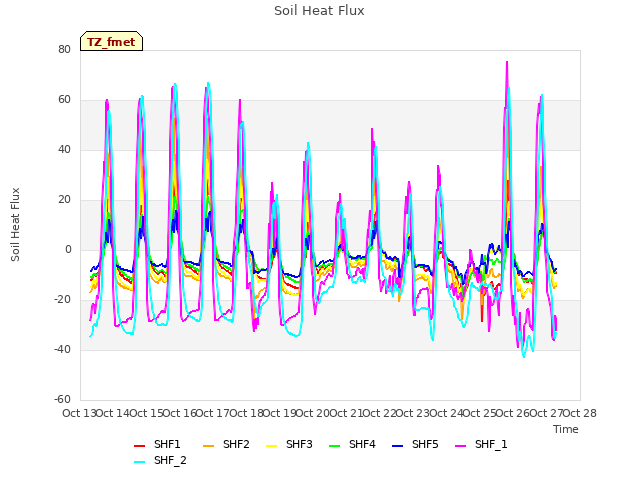This screenshot has width=640, height=480.
Task: Toggle the SHF_2 legend entry
Action: (160, 460)
